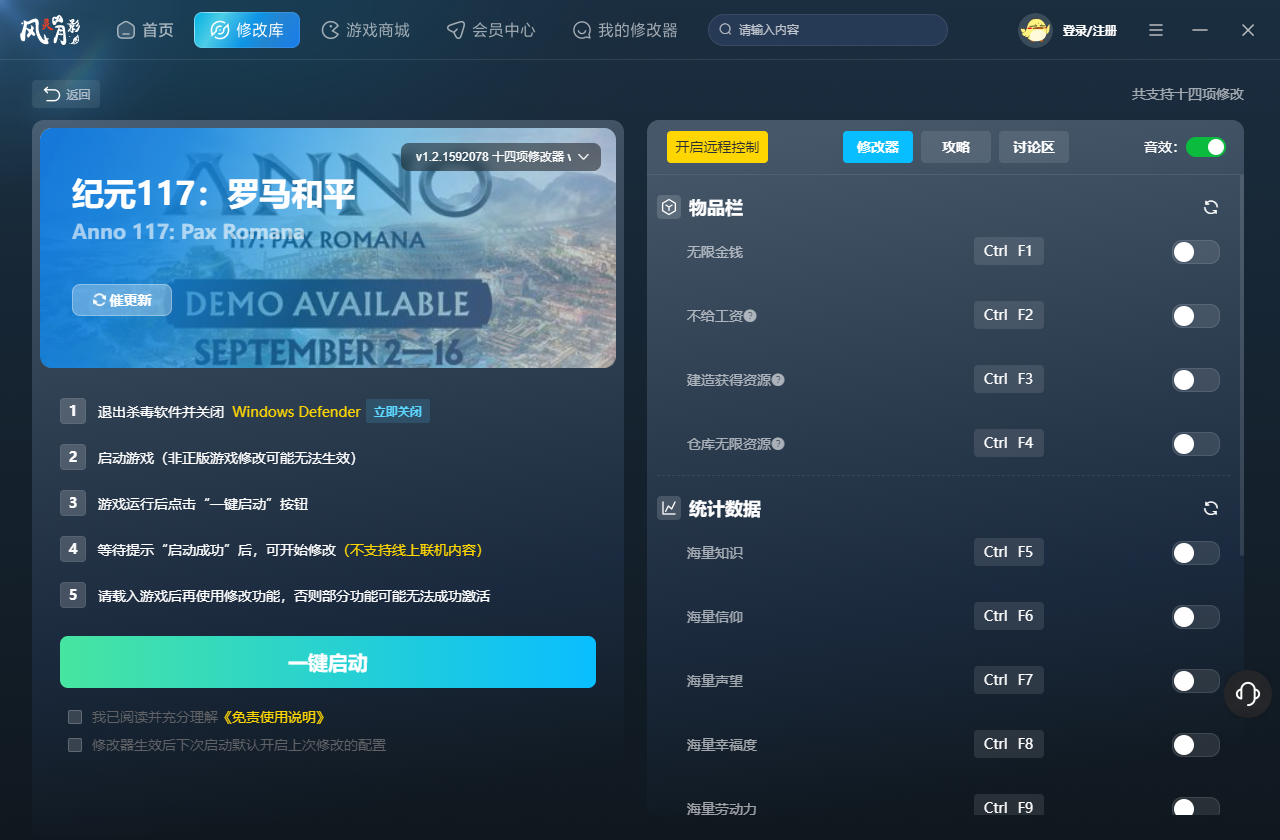Image resolution: width=1280 pixels, height=840 pixels.
Task: Click the 立即关闭 link for Windows Defender
Action: click(x=397, y=411)
